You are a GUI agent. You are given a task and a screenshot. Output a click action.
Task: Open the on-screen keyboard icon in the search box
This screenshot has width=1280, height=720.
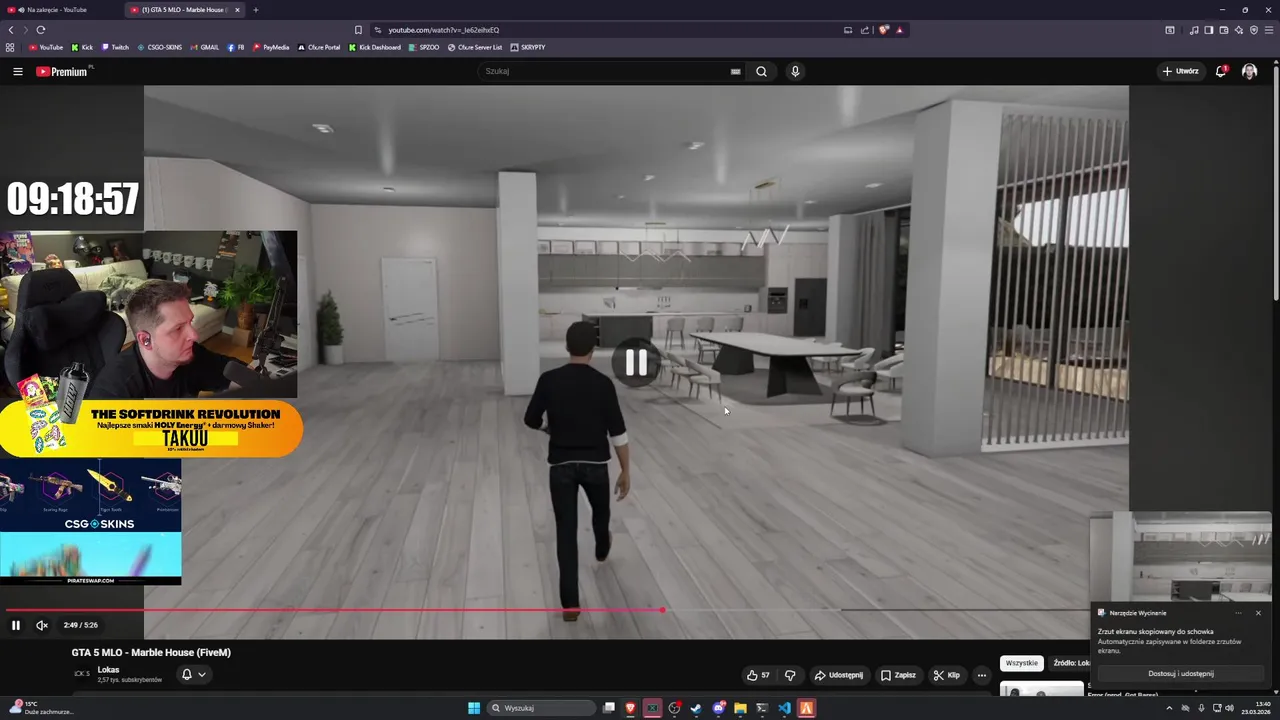tap(735, 71)
